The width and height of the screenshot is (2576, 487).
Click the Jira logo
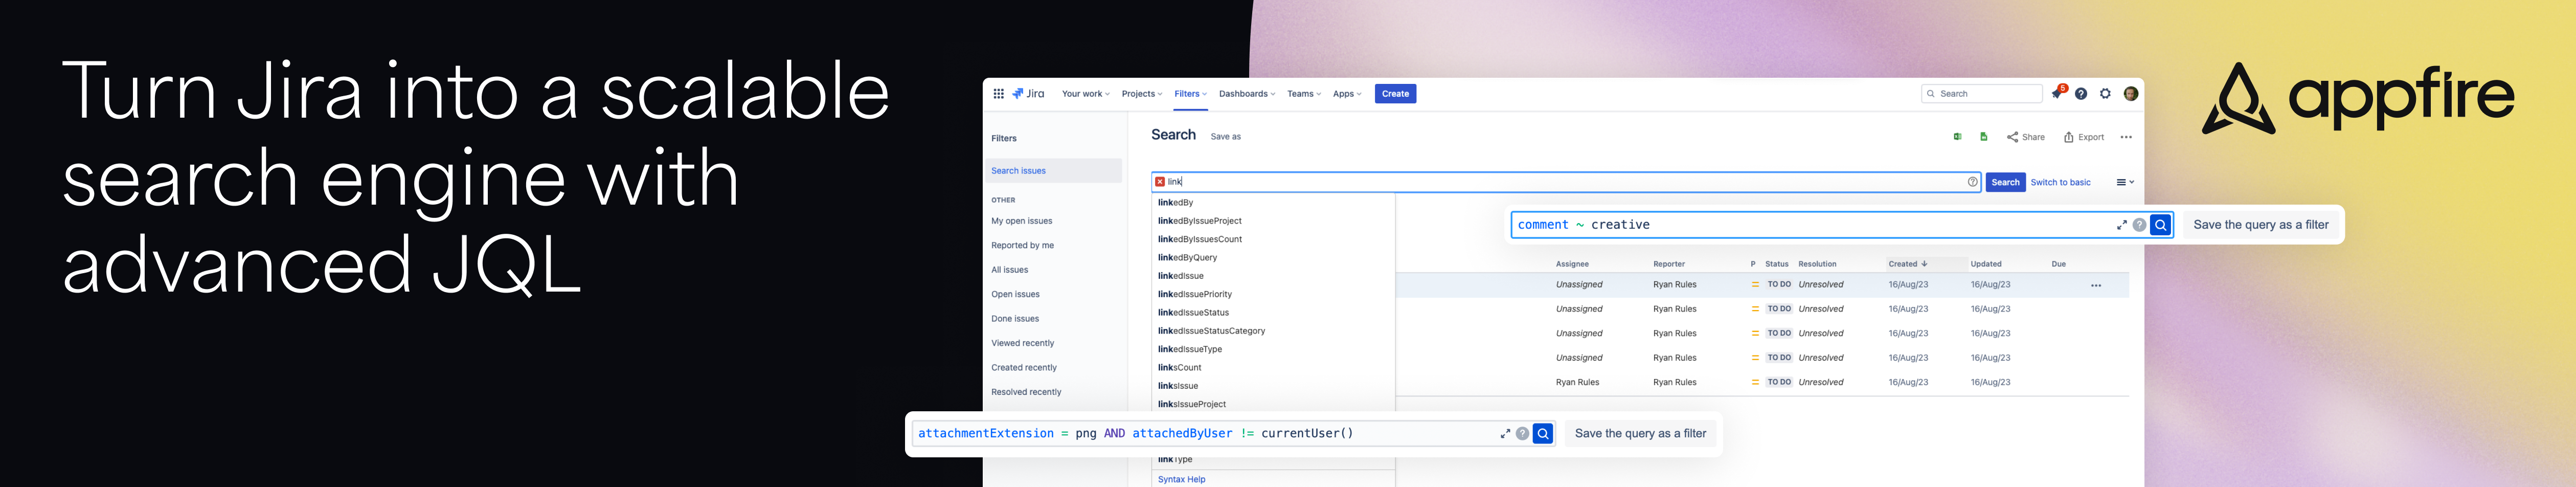[x=1028, y=94]
